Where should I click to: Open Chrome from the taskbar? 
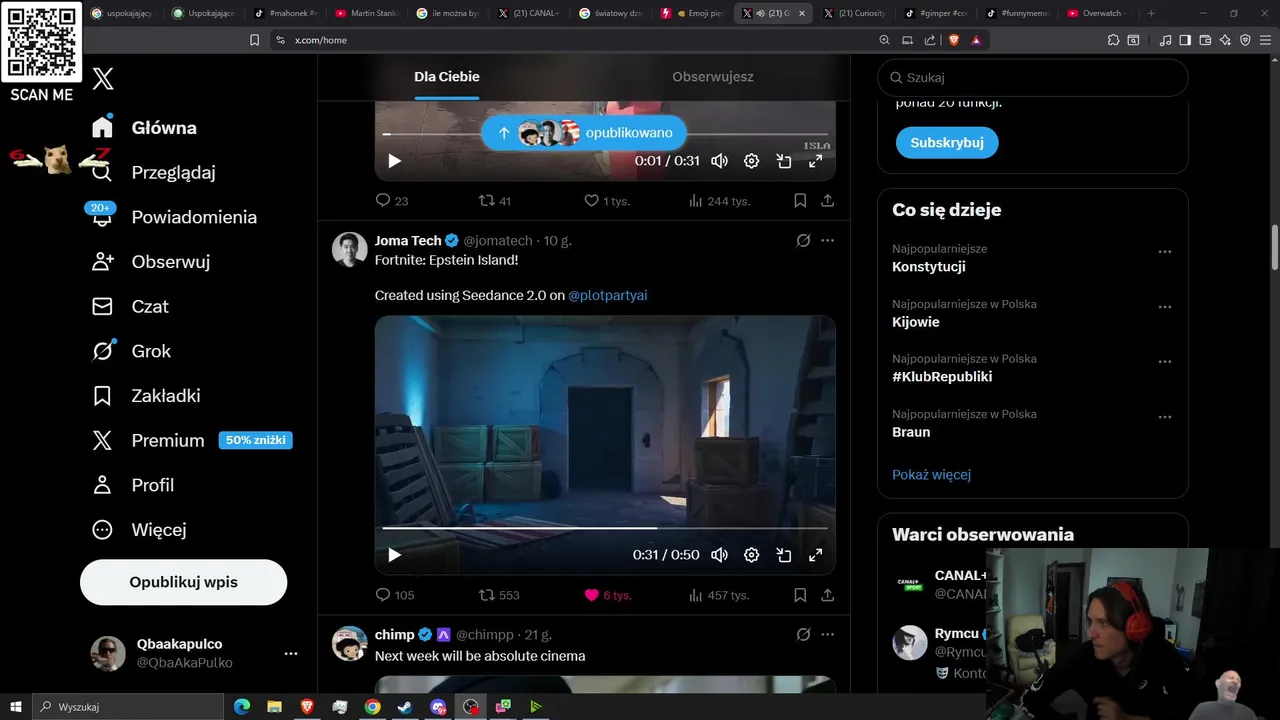[372, 707]
